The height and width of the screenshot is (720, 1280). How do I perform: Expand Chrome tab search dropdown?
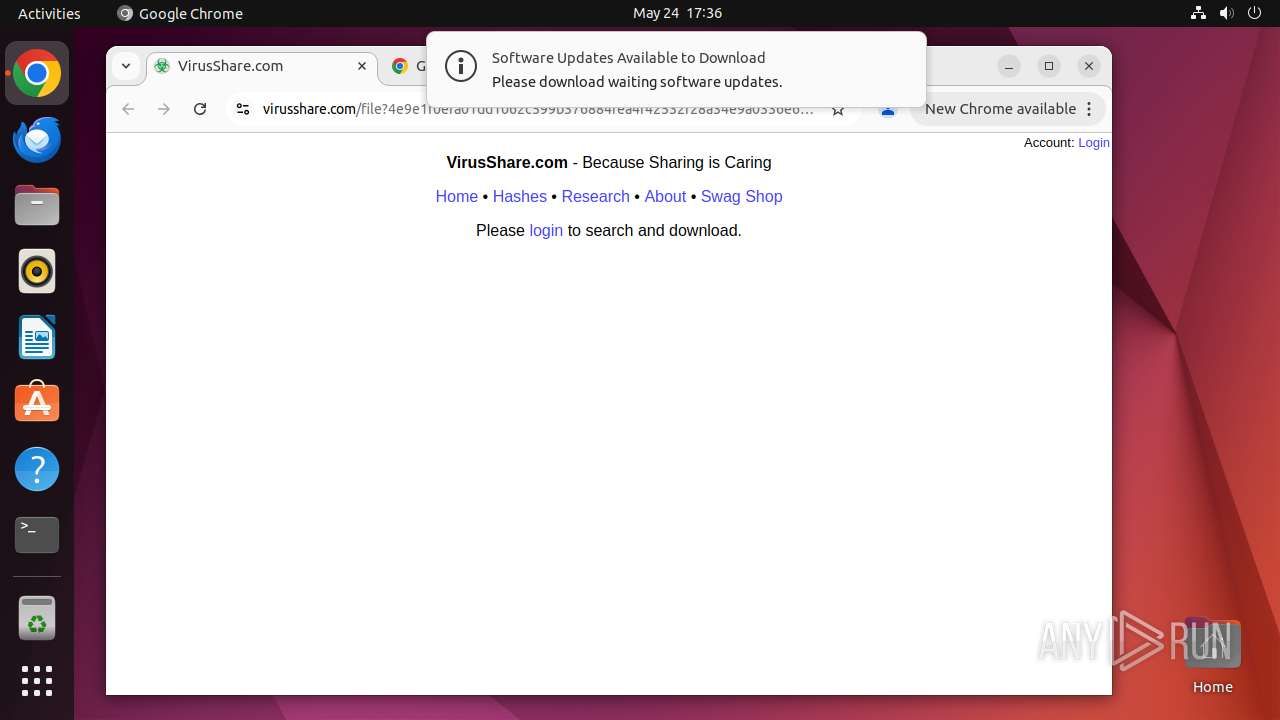pos(125,66)
